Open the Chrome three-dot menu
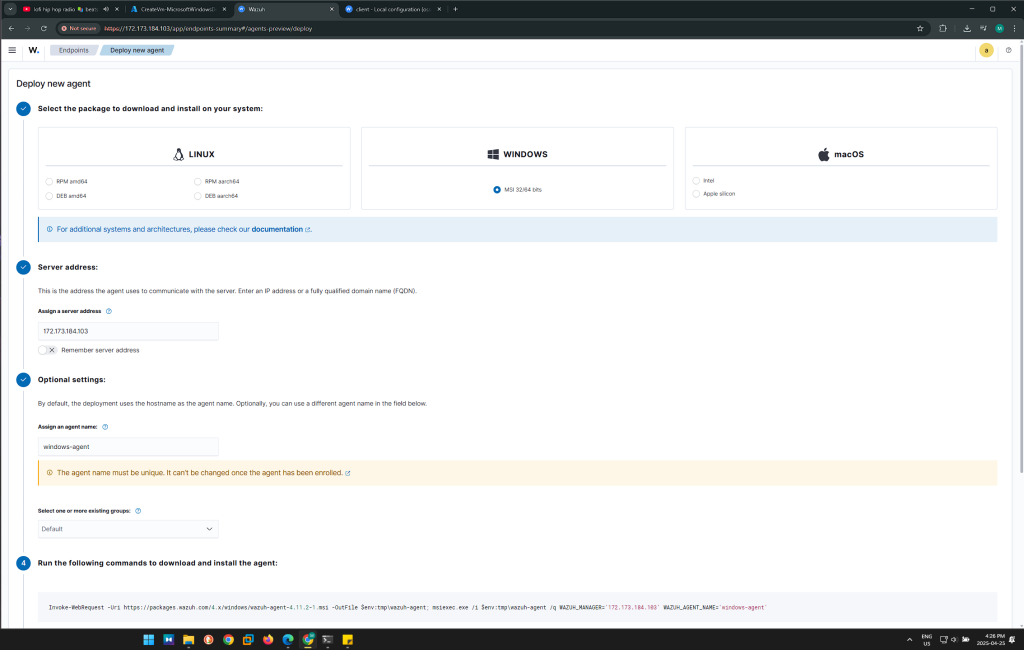The image size is (1024, 650). coord(1014,29)
